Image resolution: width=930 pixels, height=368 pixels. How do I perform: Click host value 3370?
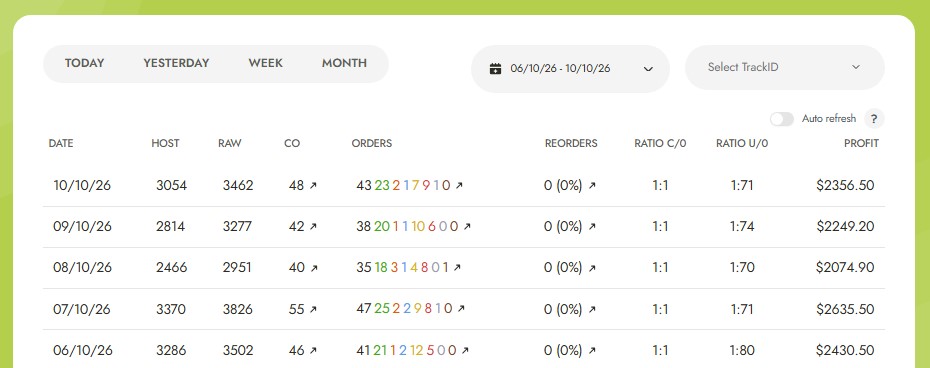pos(171,309)
